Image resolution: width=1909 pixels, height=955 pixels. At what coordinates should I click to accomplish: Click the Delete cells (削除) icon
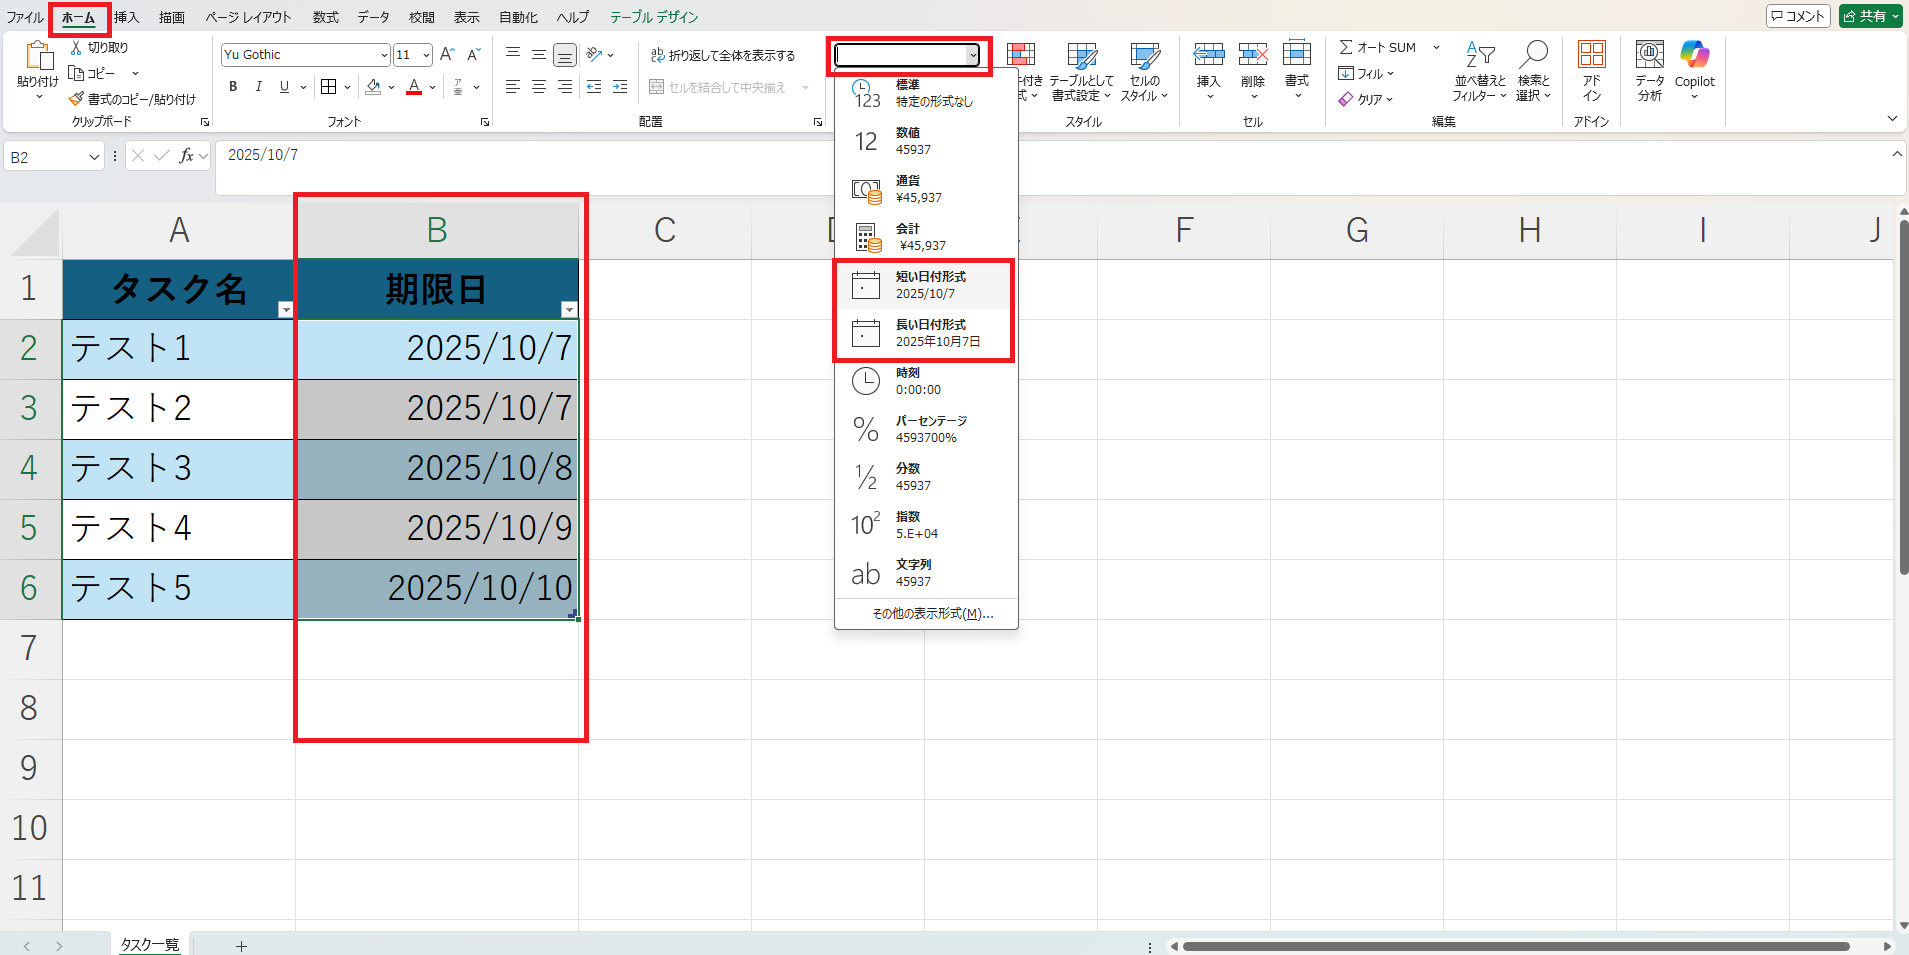[x=1252, y=56]
